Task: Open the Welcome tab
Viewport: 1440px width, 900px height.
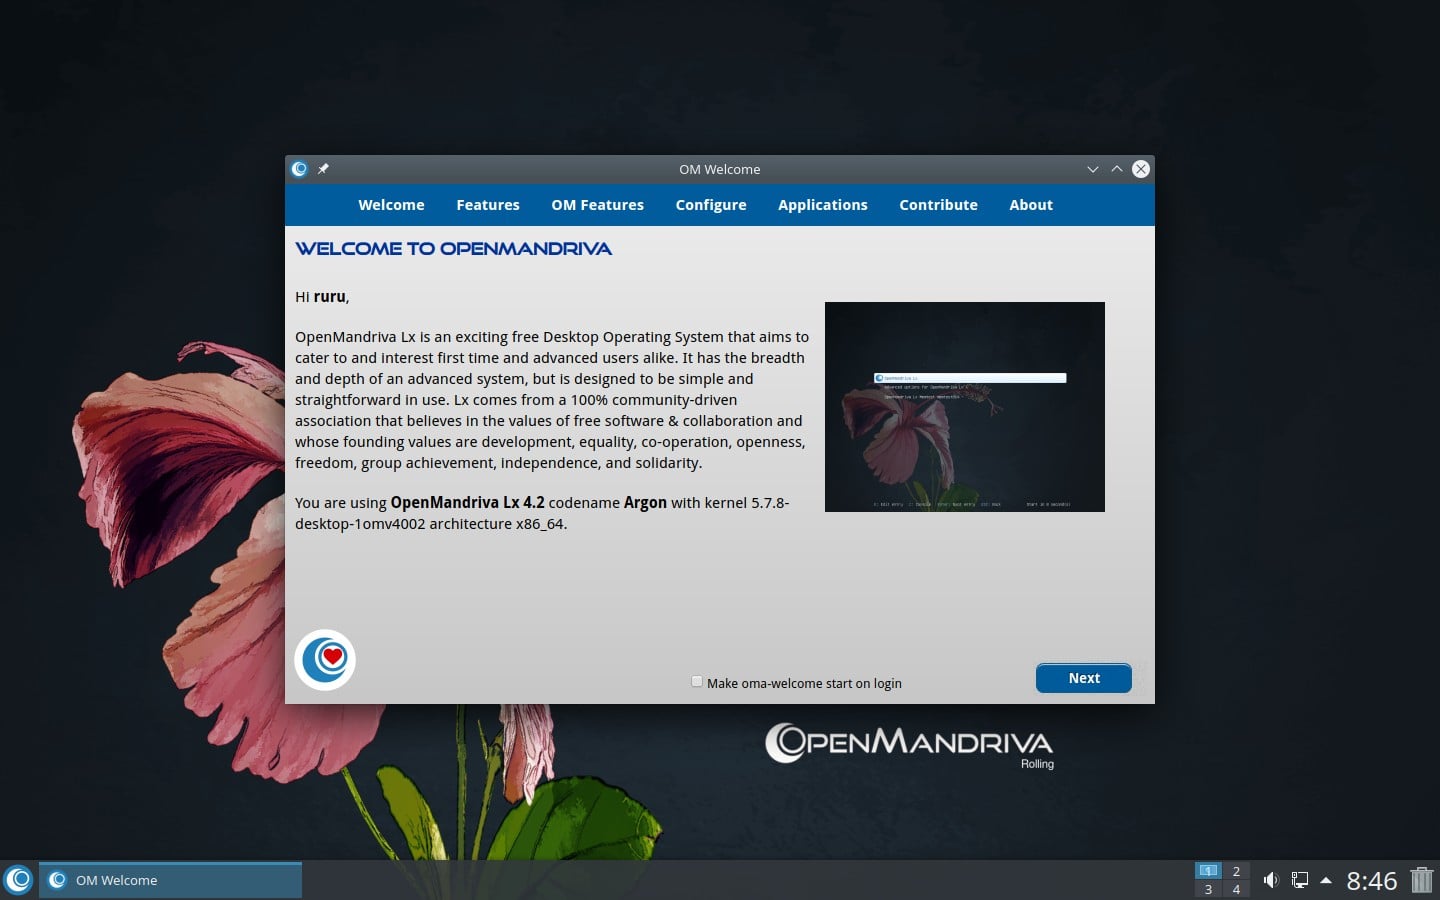Action: (391, 205)
